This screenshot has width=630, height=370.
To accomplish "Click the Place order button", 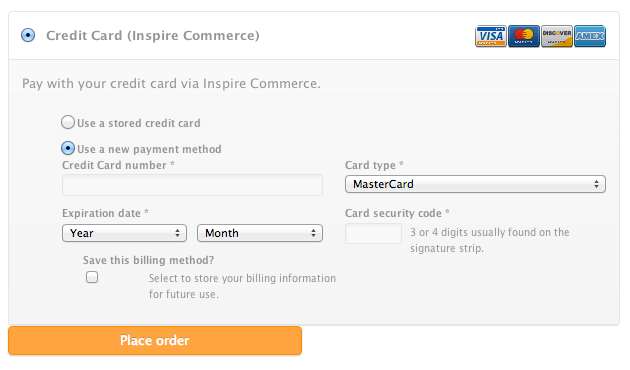I will pyautogui.click(x=155, y=340).
